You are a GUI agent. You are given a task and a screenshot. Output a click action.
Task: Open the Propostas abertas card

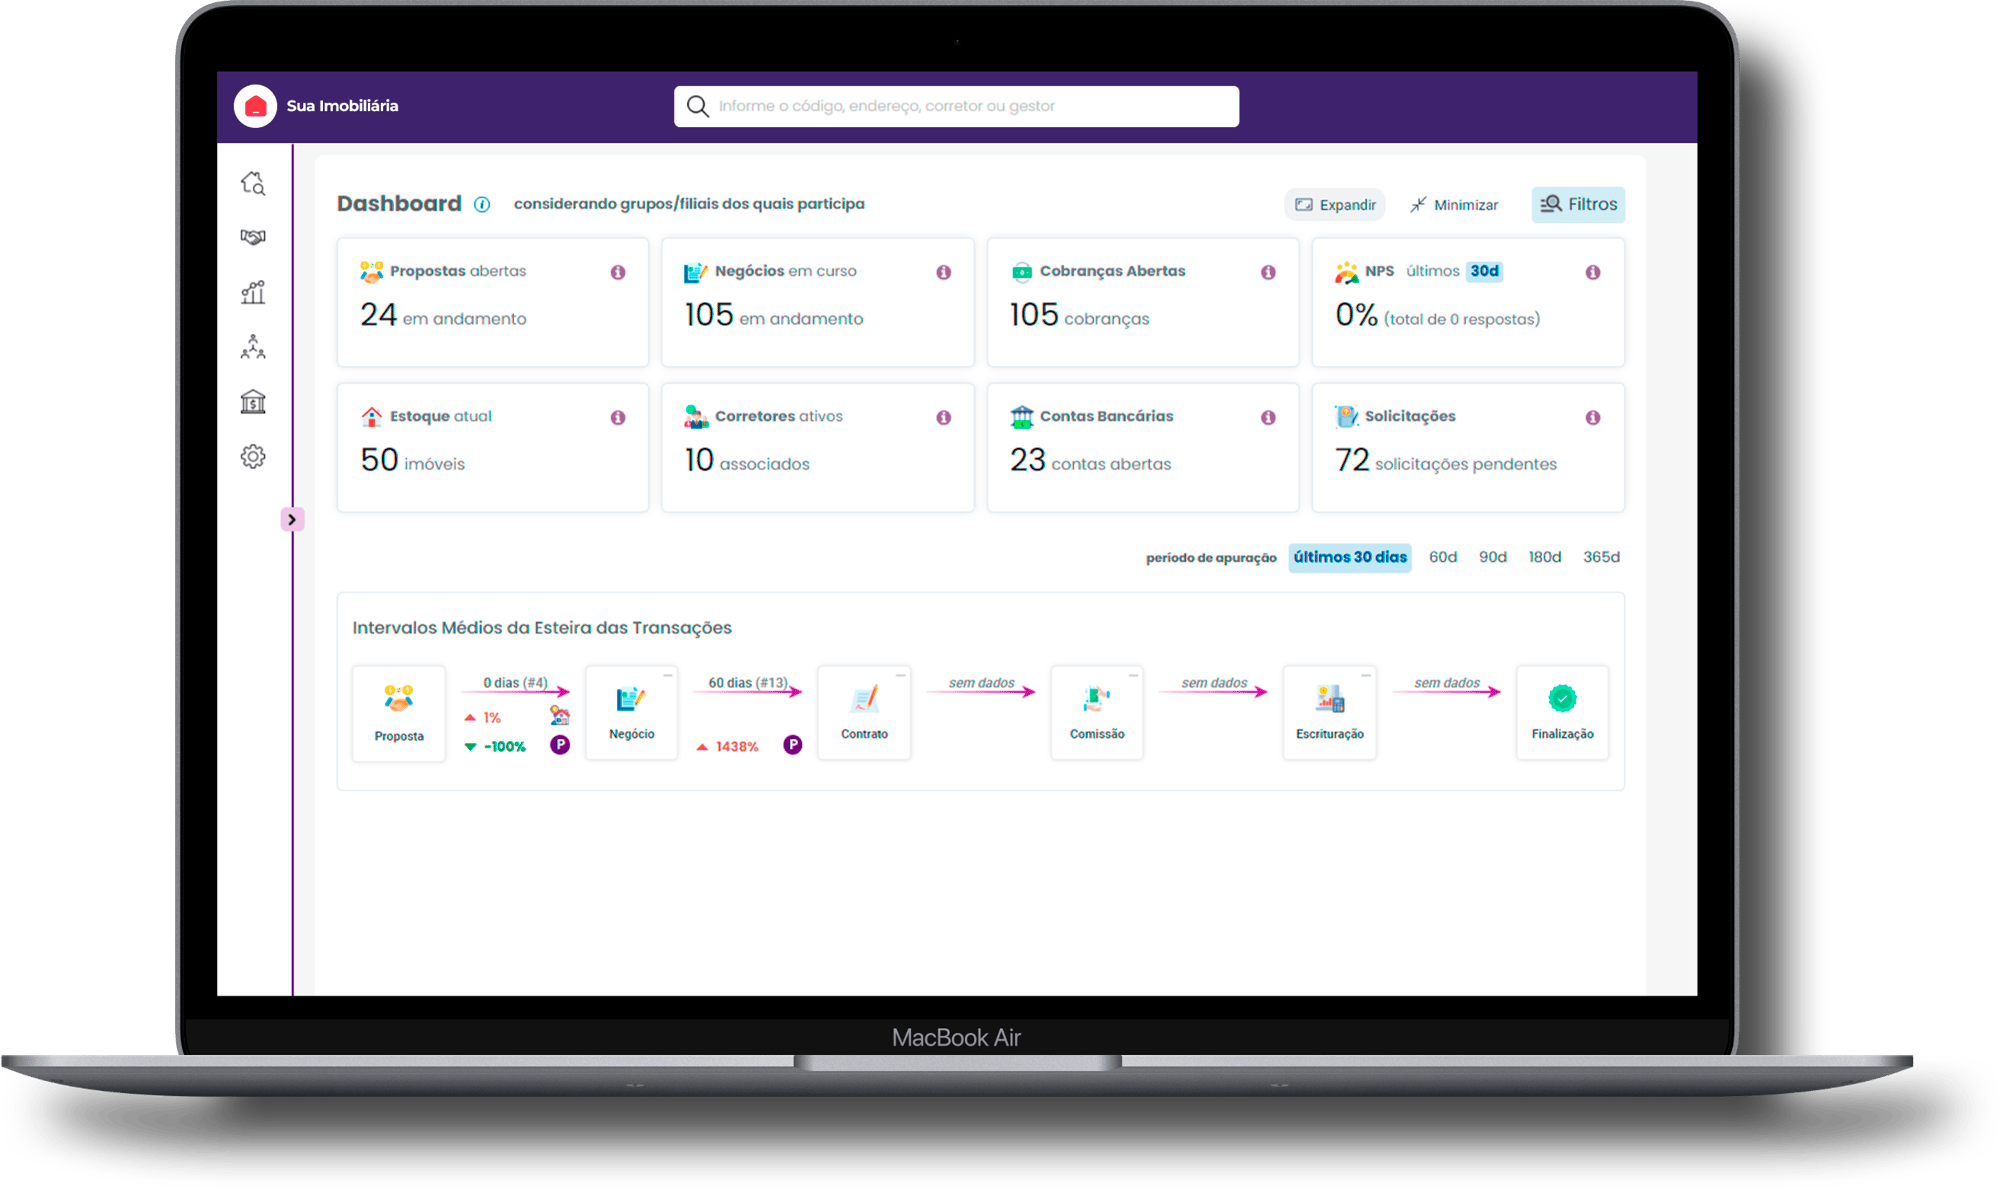coord(493,302)
